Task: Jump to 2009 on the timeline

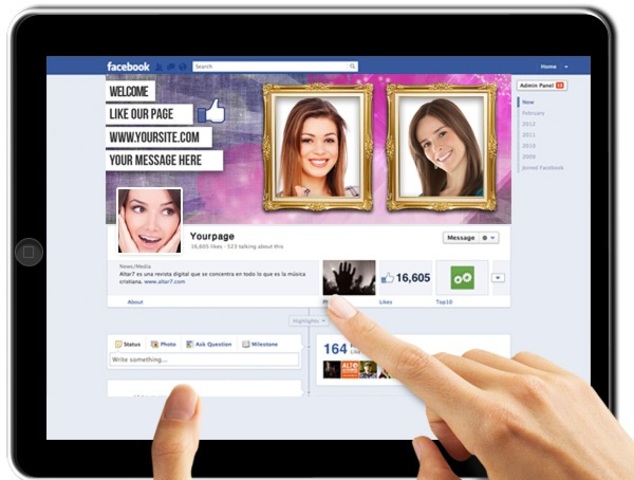Action: click(x=528, y=157)
